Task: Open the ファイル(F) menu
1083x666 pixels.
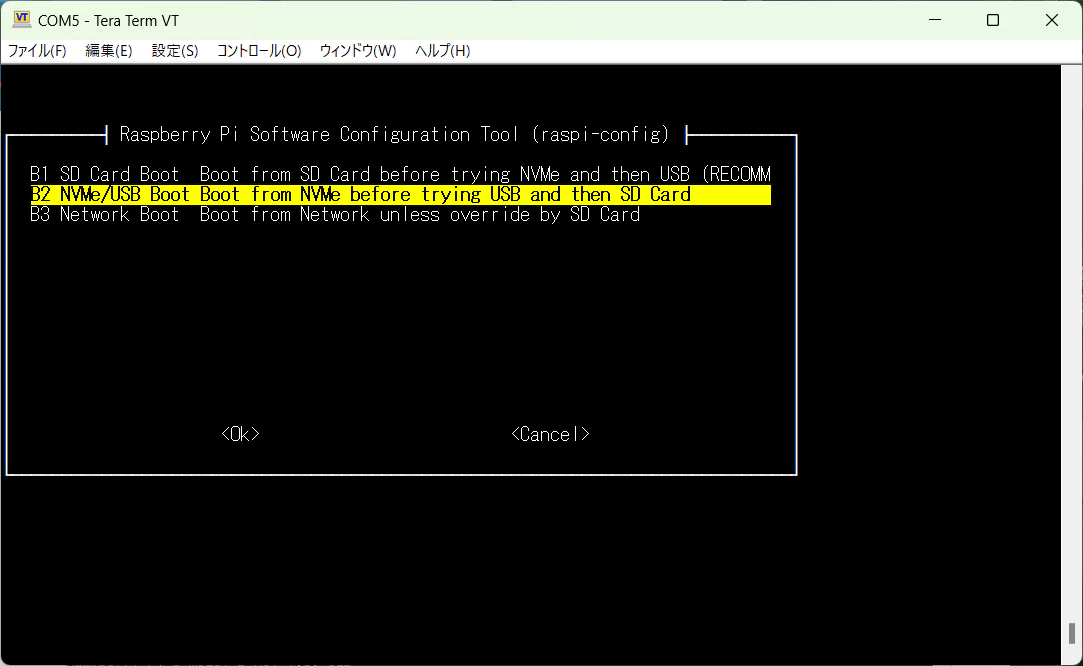Action: (x=37, y=50)
